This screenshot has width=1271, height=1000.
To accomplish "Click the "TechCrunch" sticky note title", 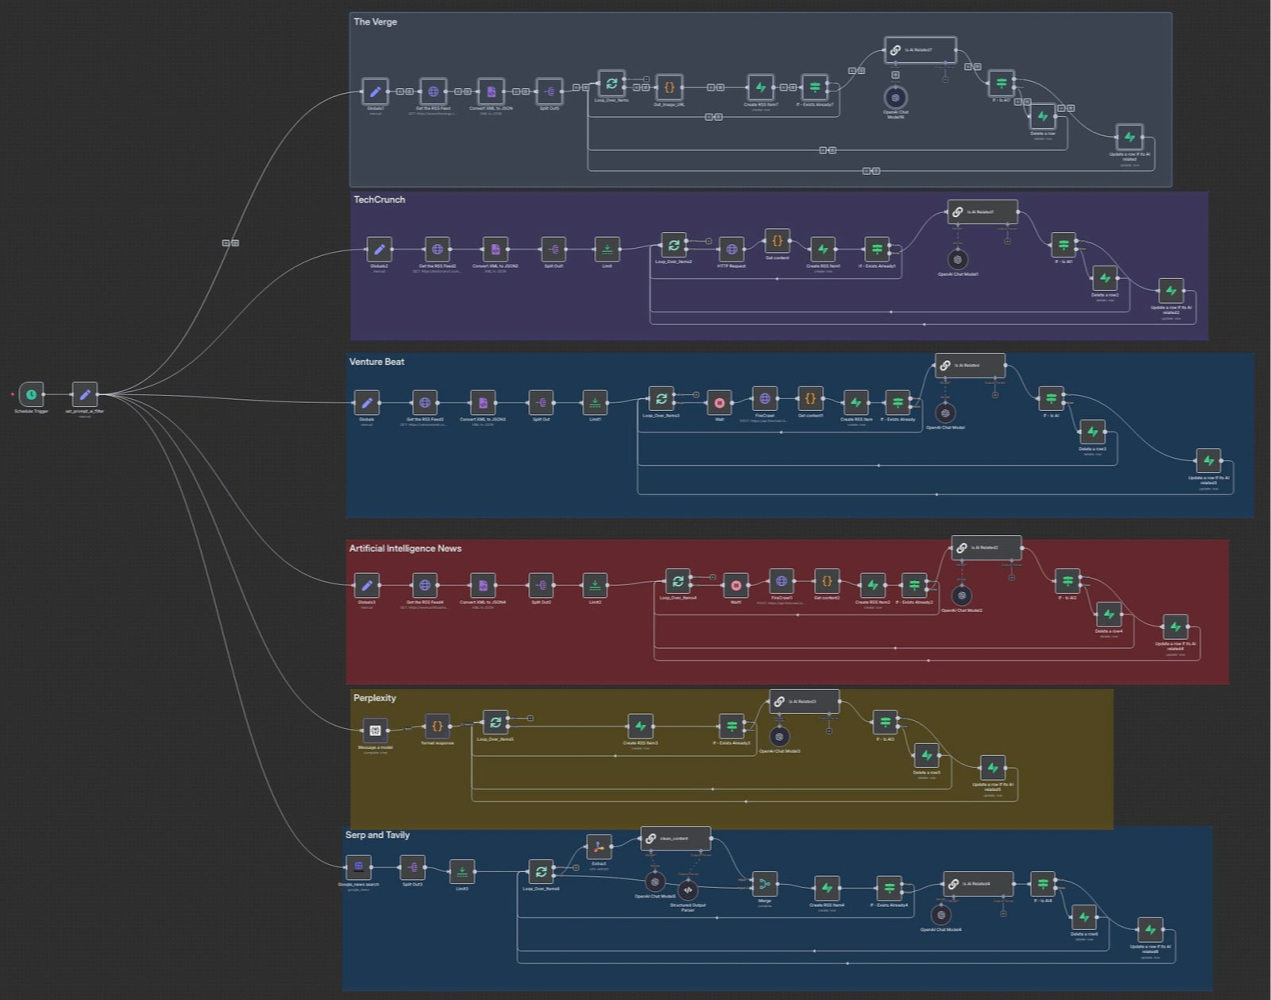I will click(379, 199).
